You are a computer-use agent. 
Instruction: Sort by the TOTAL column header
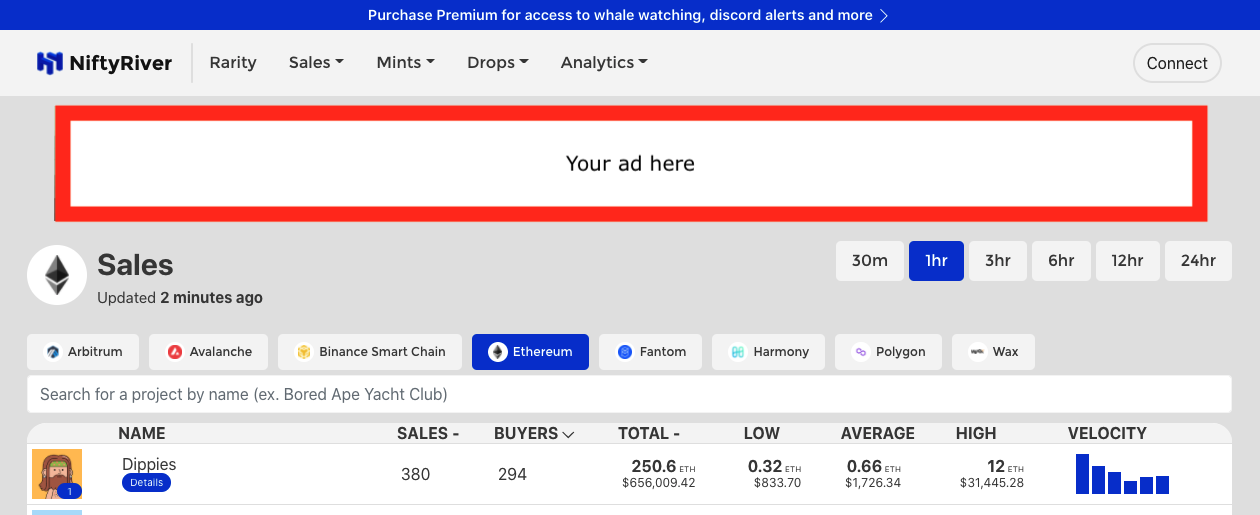(648, 434)
